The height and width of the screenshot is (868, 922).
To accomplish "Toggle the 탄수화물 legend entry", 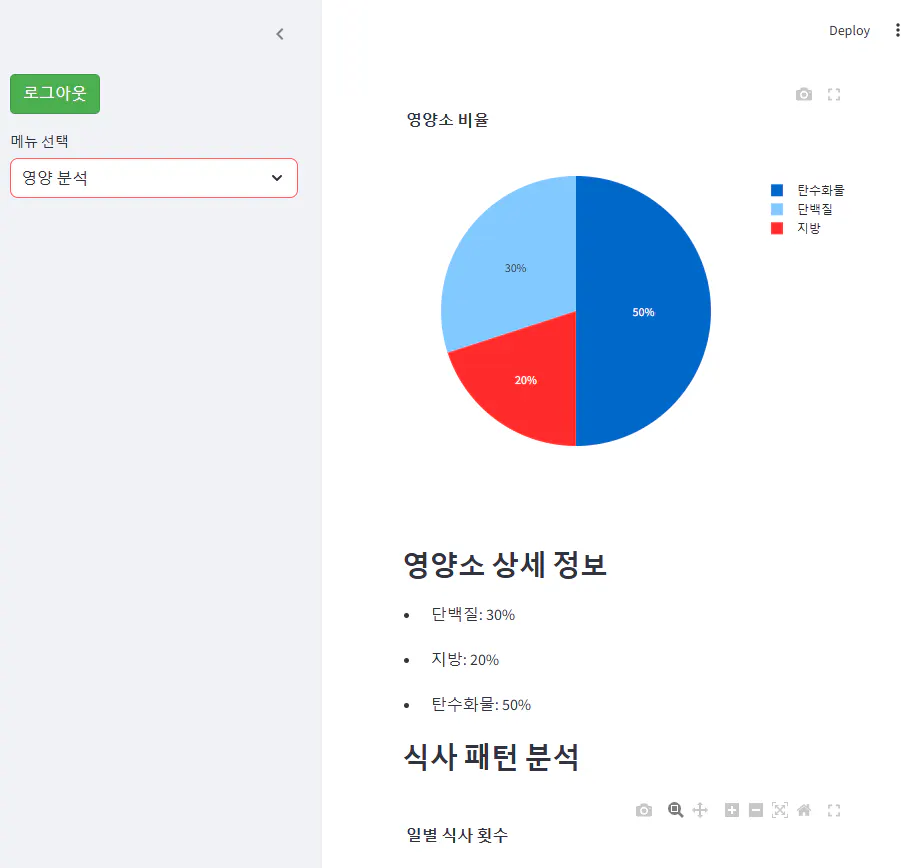I will click(807, 190).
